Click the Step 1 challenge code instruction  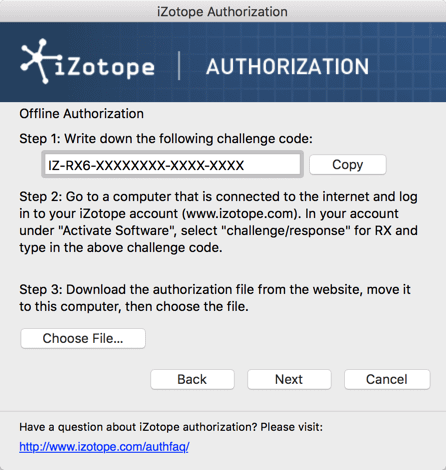tap(166, 139)
